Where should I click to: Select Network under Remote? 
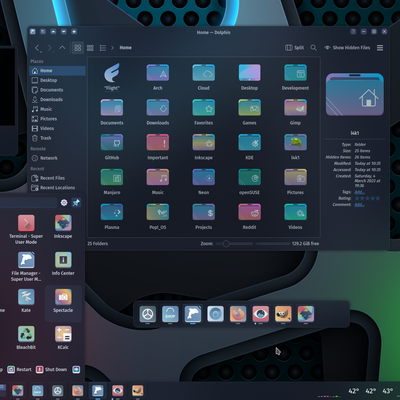[x=57, y=158]
